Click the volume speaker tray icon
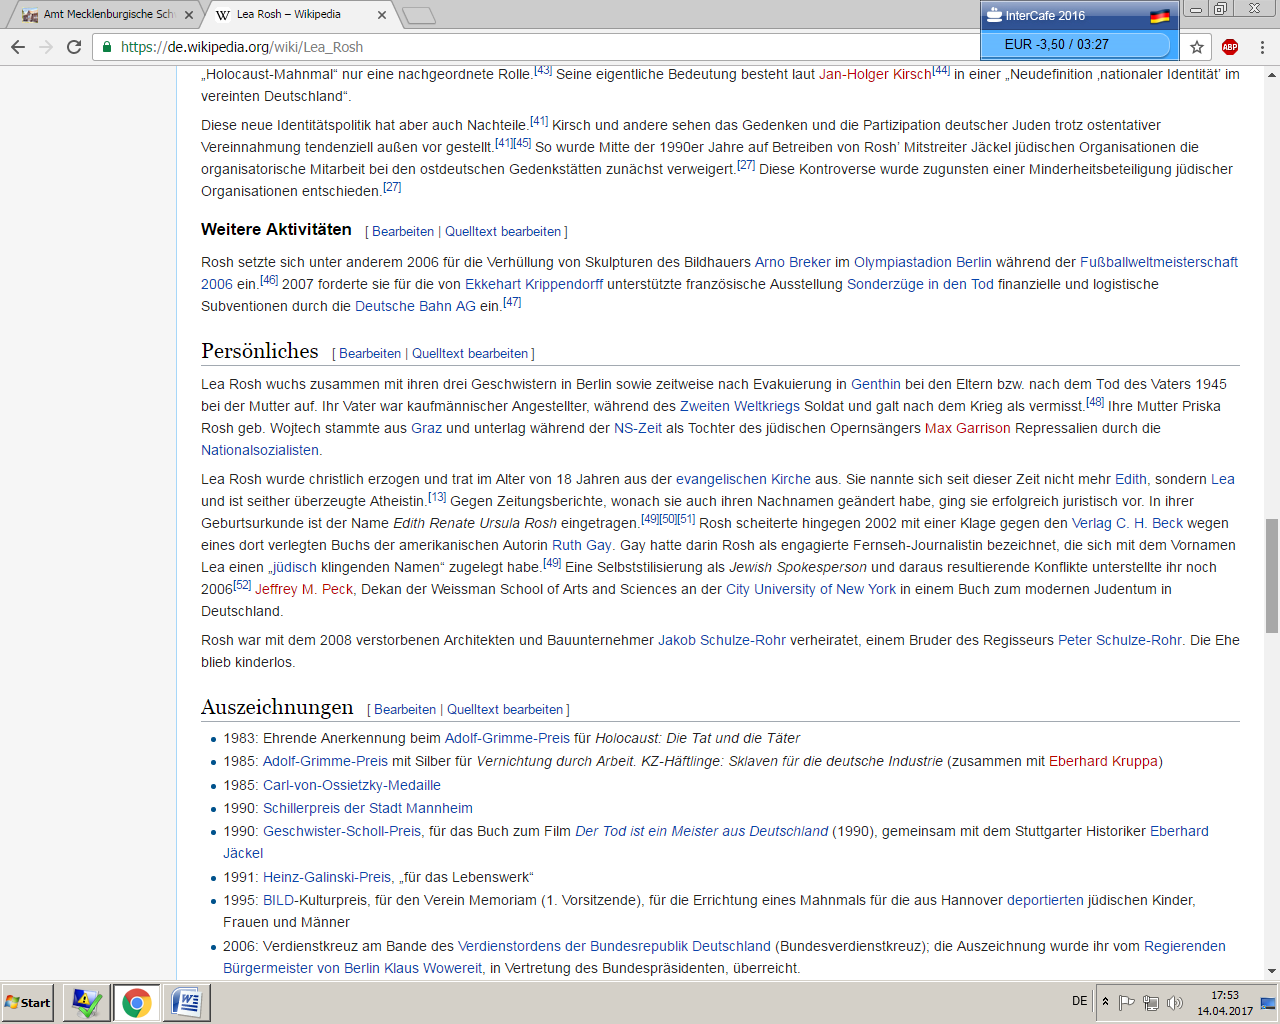Screen dimensions: 1280x1024 pos(1175,1002)
